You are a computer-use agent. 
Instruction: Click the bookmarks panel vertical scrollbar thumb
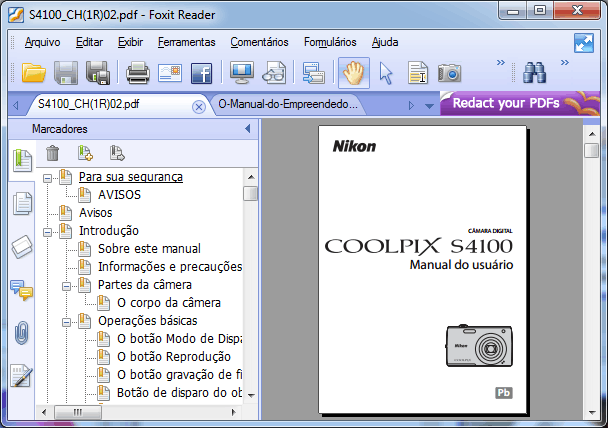(250, 193)
